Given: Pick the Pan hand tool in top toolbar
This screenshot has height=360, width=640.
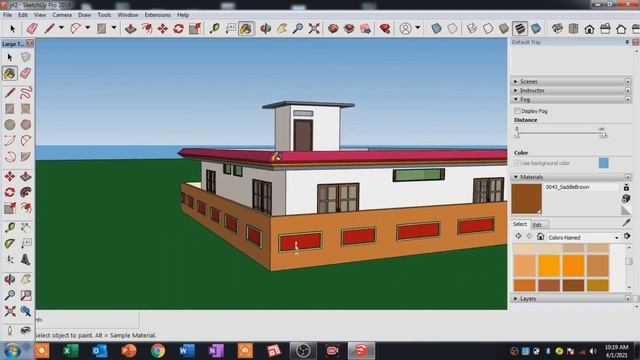Looking at the screenshot, I should [x=282, y=29].
